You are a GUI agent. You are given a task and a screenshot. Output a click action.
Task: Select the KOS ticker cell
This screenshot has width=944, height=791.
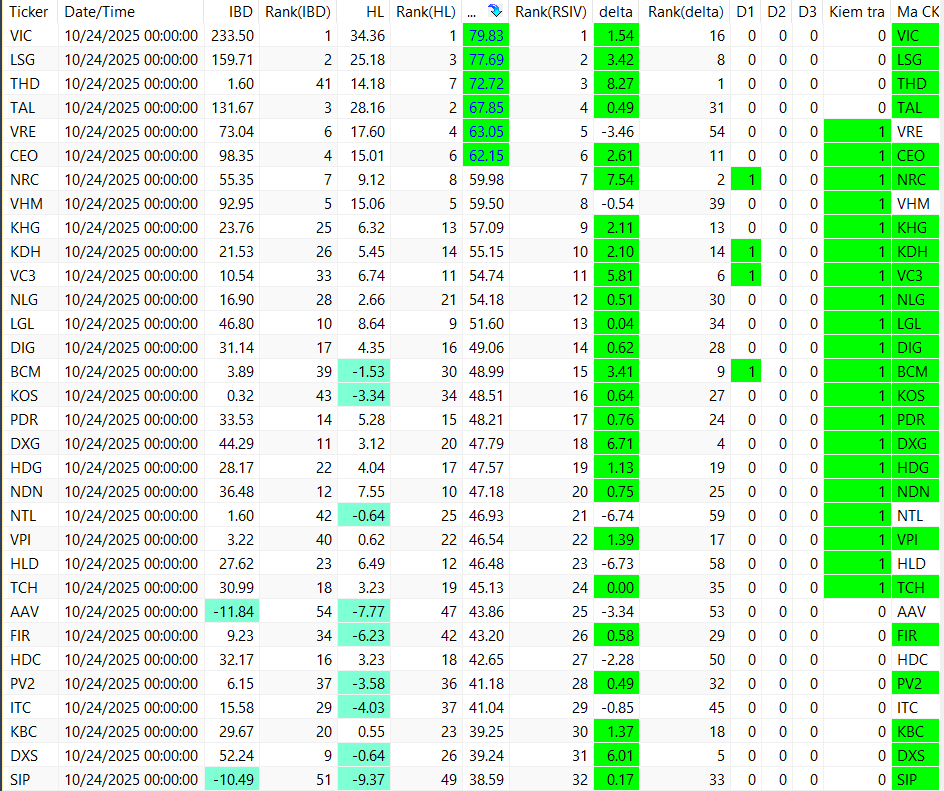(x=31, y=396)
